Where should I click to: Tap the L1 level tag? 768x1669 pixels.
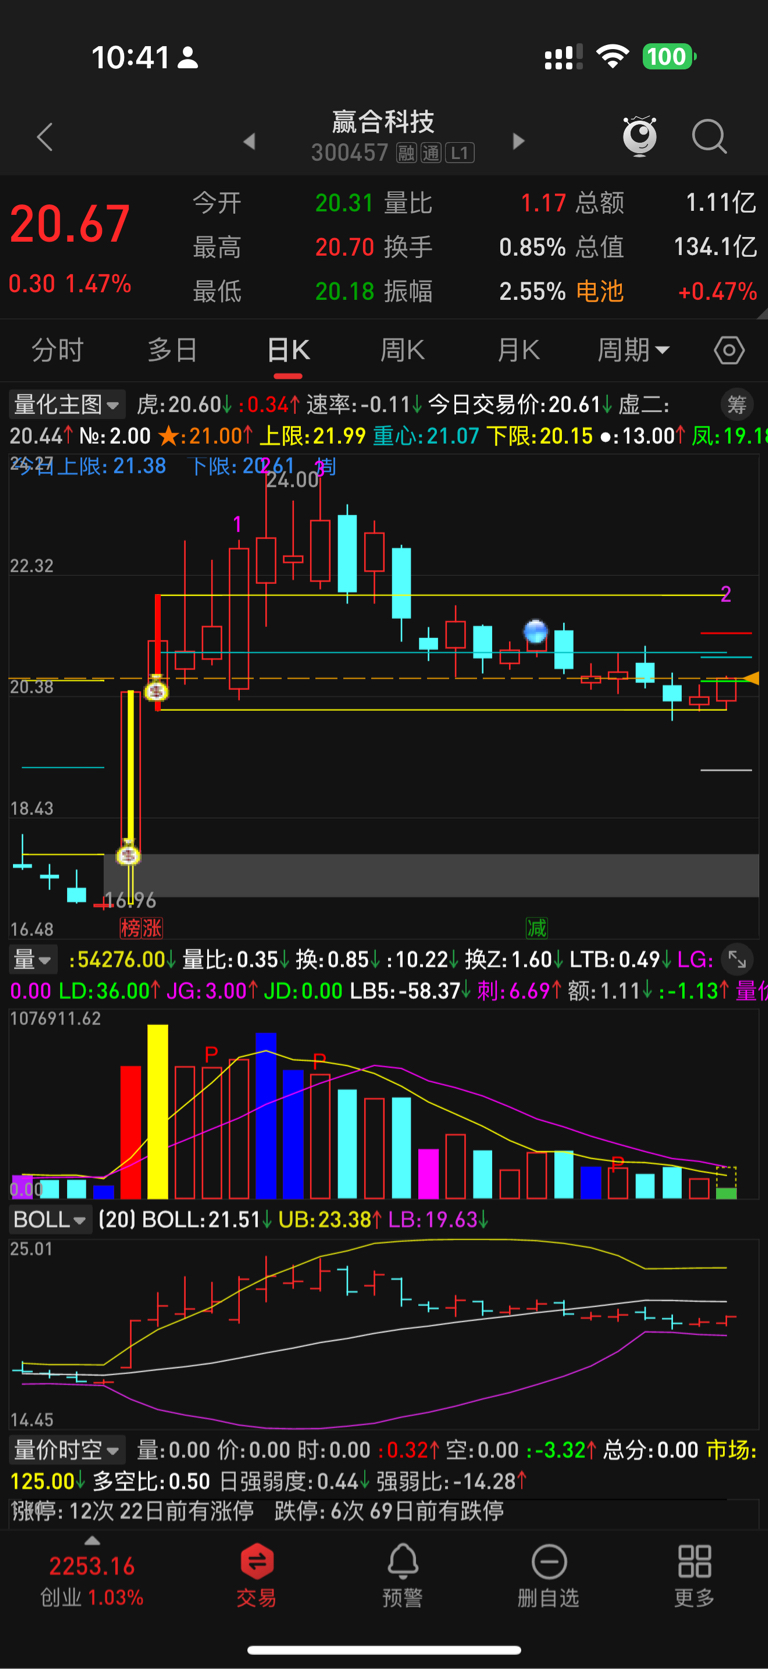pyautogui.click(x=459, y=153)
